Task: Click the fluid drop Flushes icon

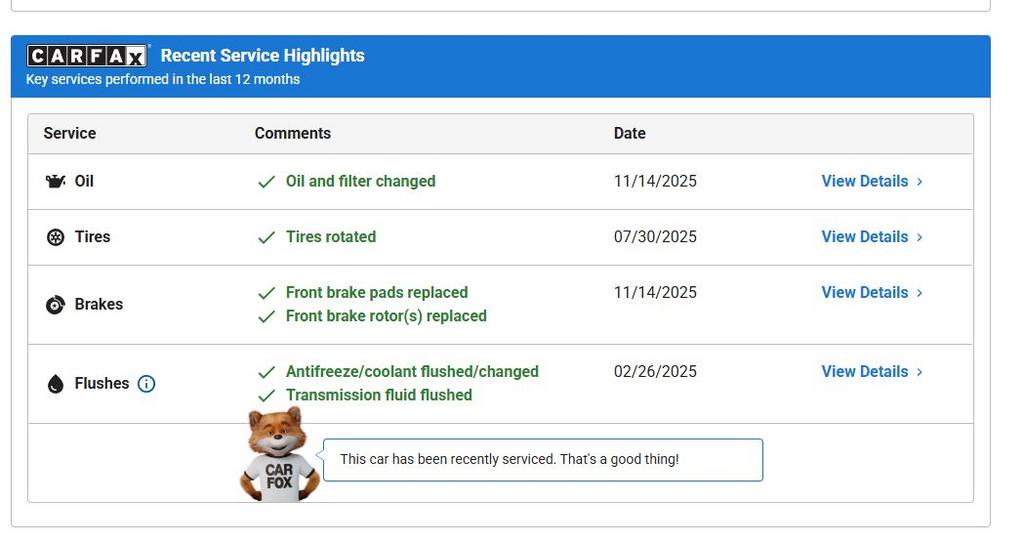Action: 56,384
